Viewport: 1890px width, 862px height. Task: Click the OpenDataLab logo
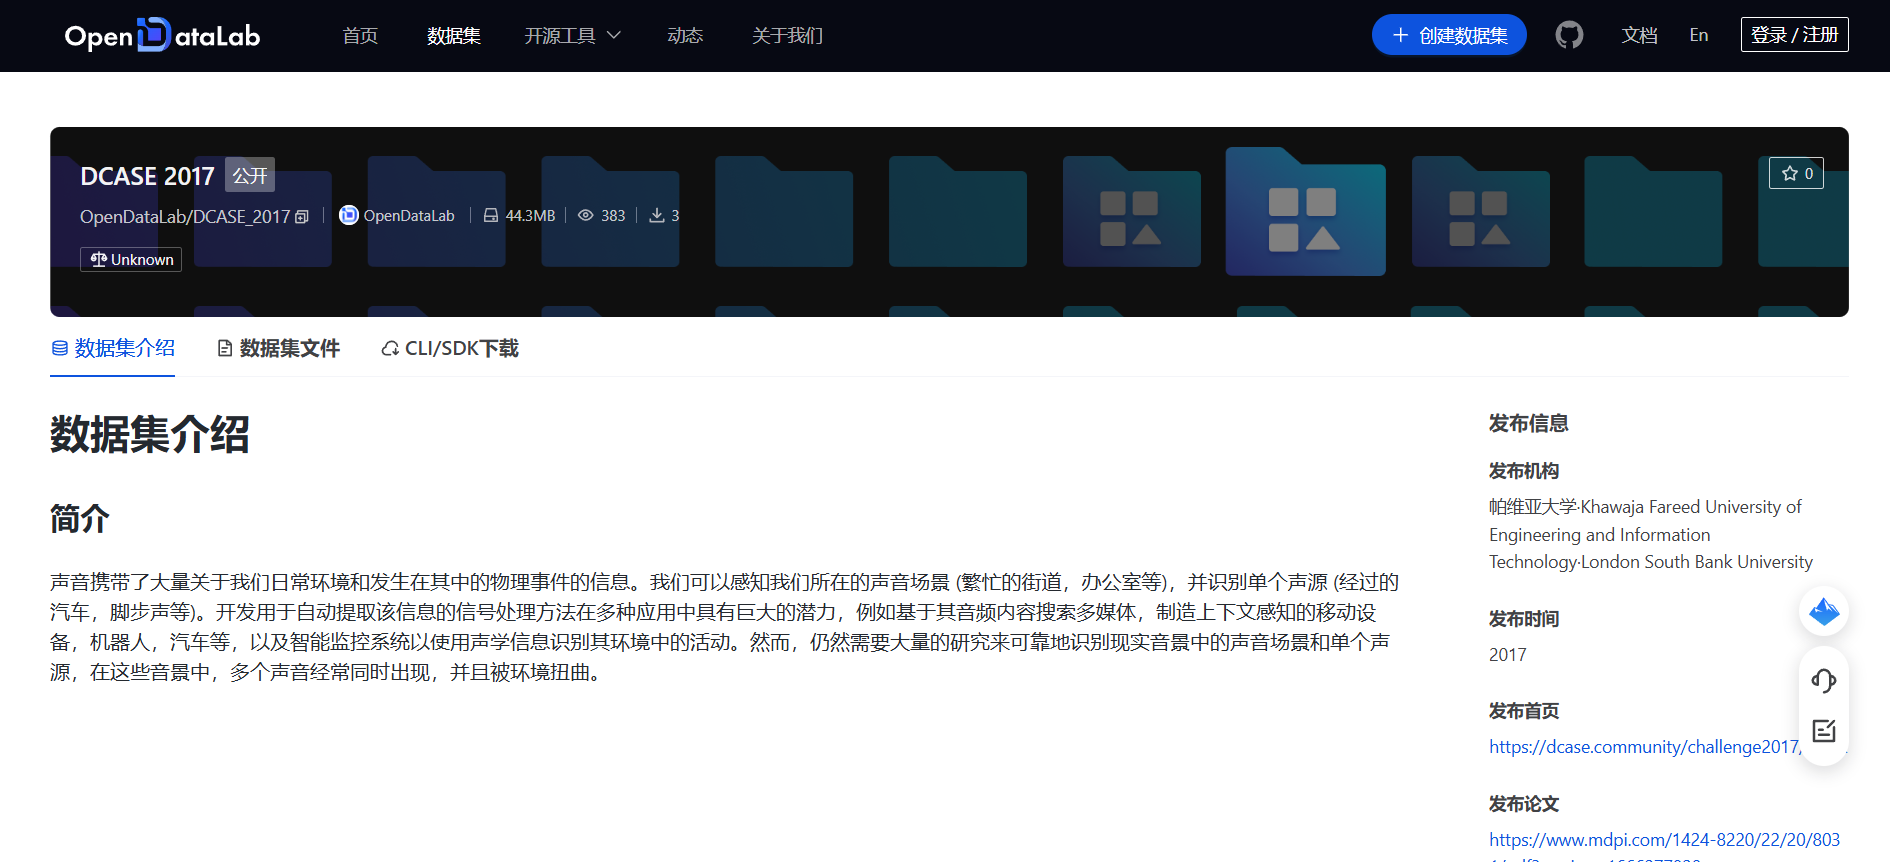point(162,35)
